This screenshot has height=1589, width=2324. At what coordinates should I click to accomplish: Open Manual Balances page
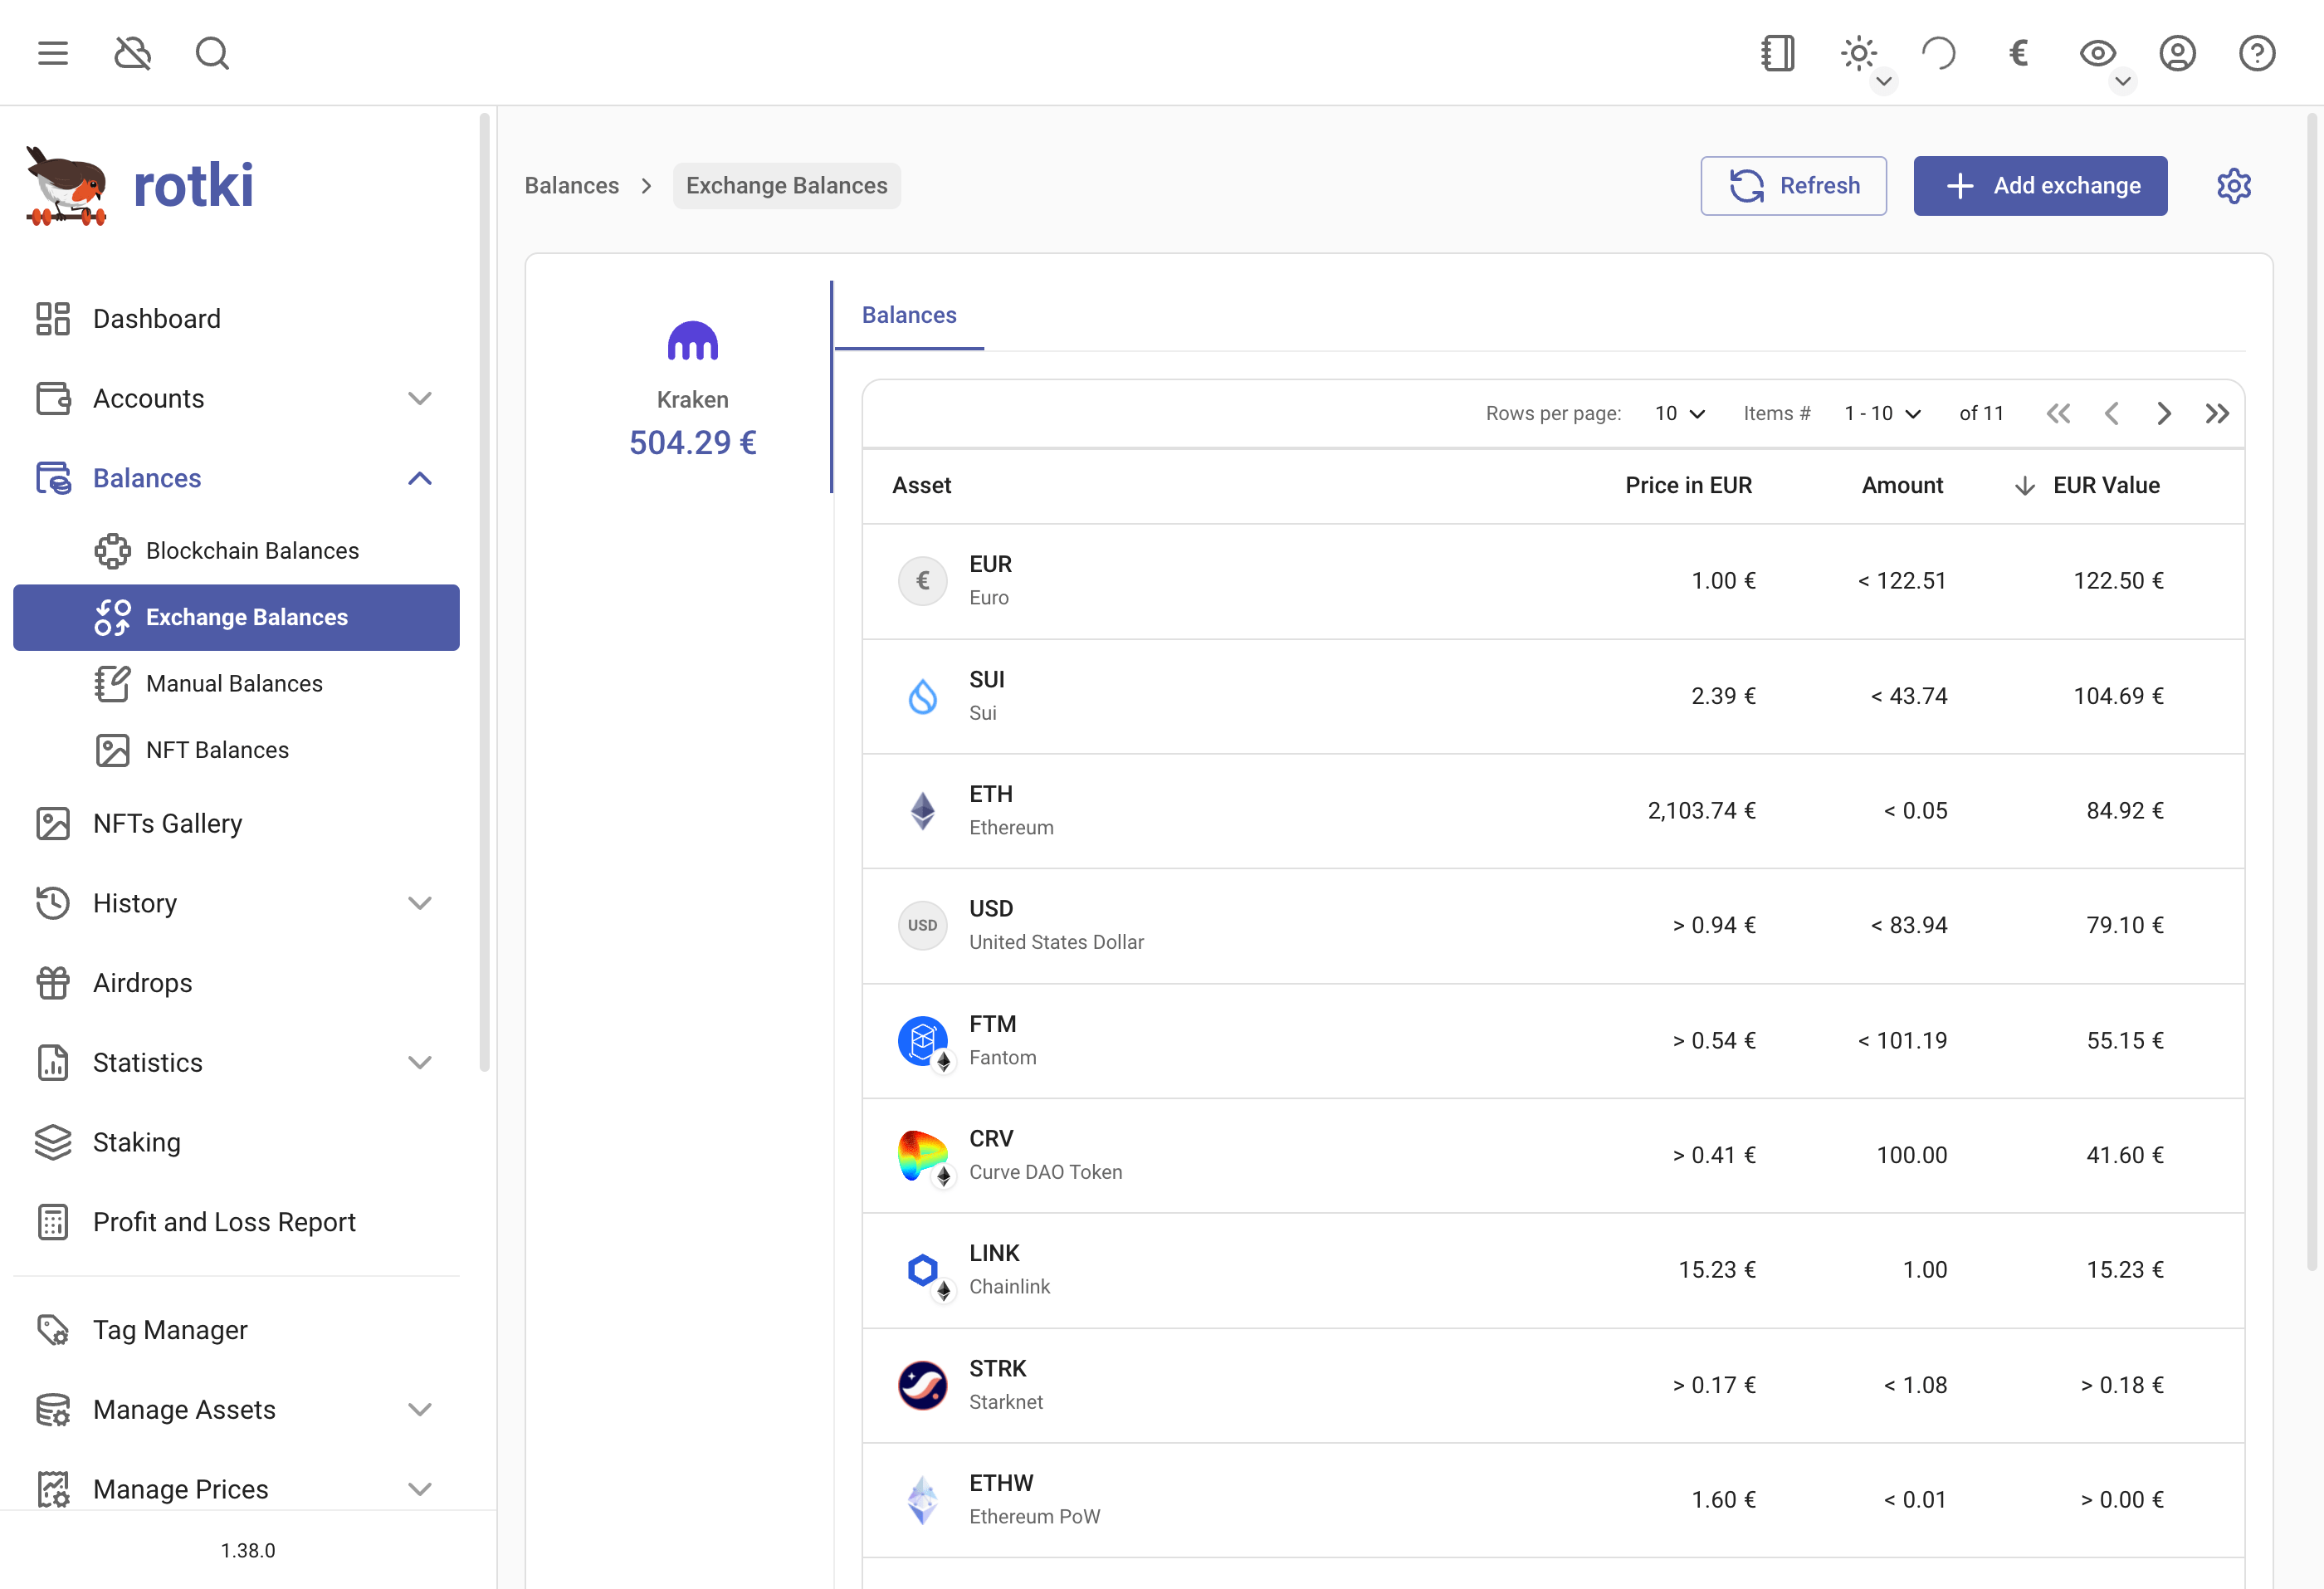click(x=236, y=684)
